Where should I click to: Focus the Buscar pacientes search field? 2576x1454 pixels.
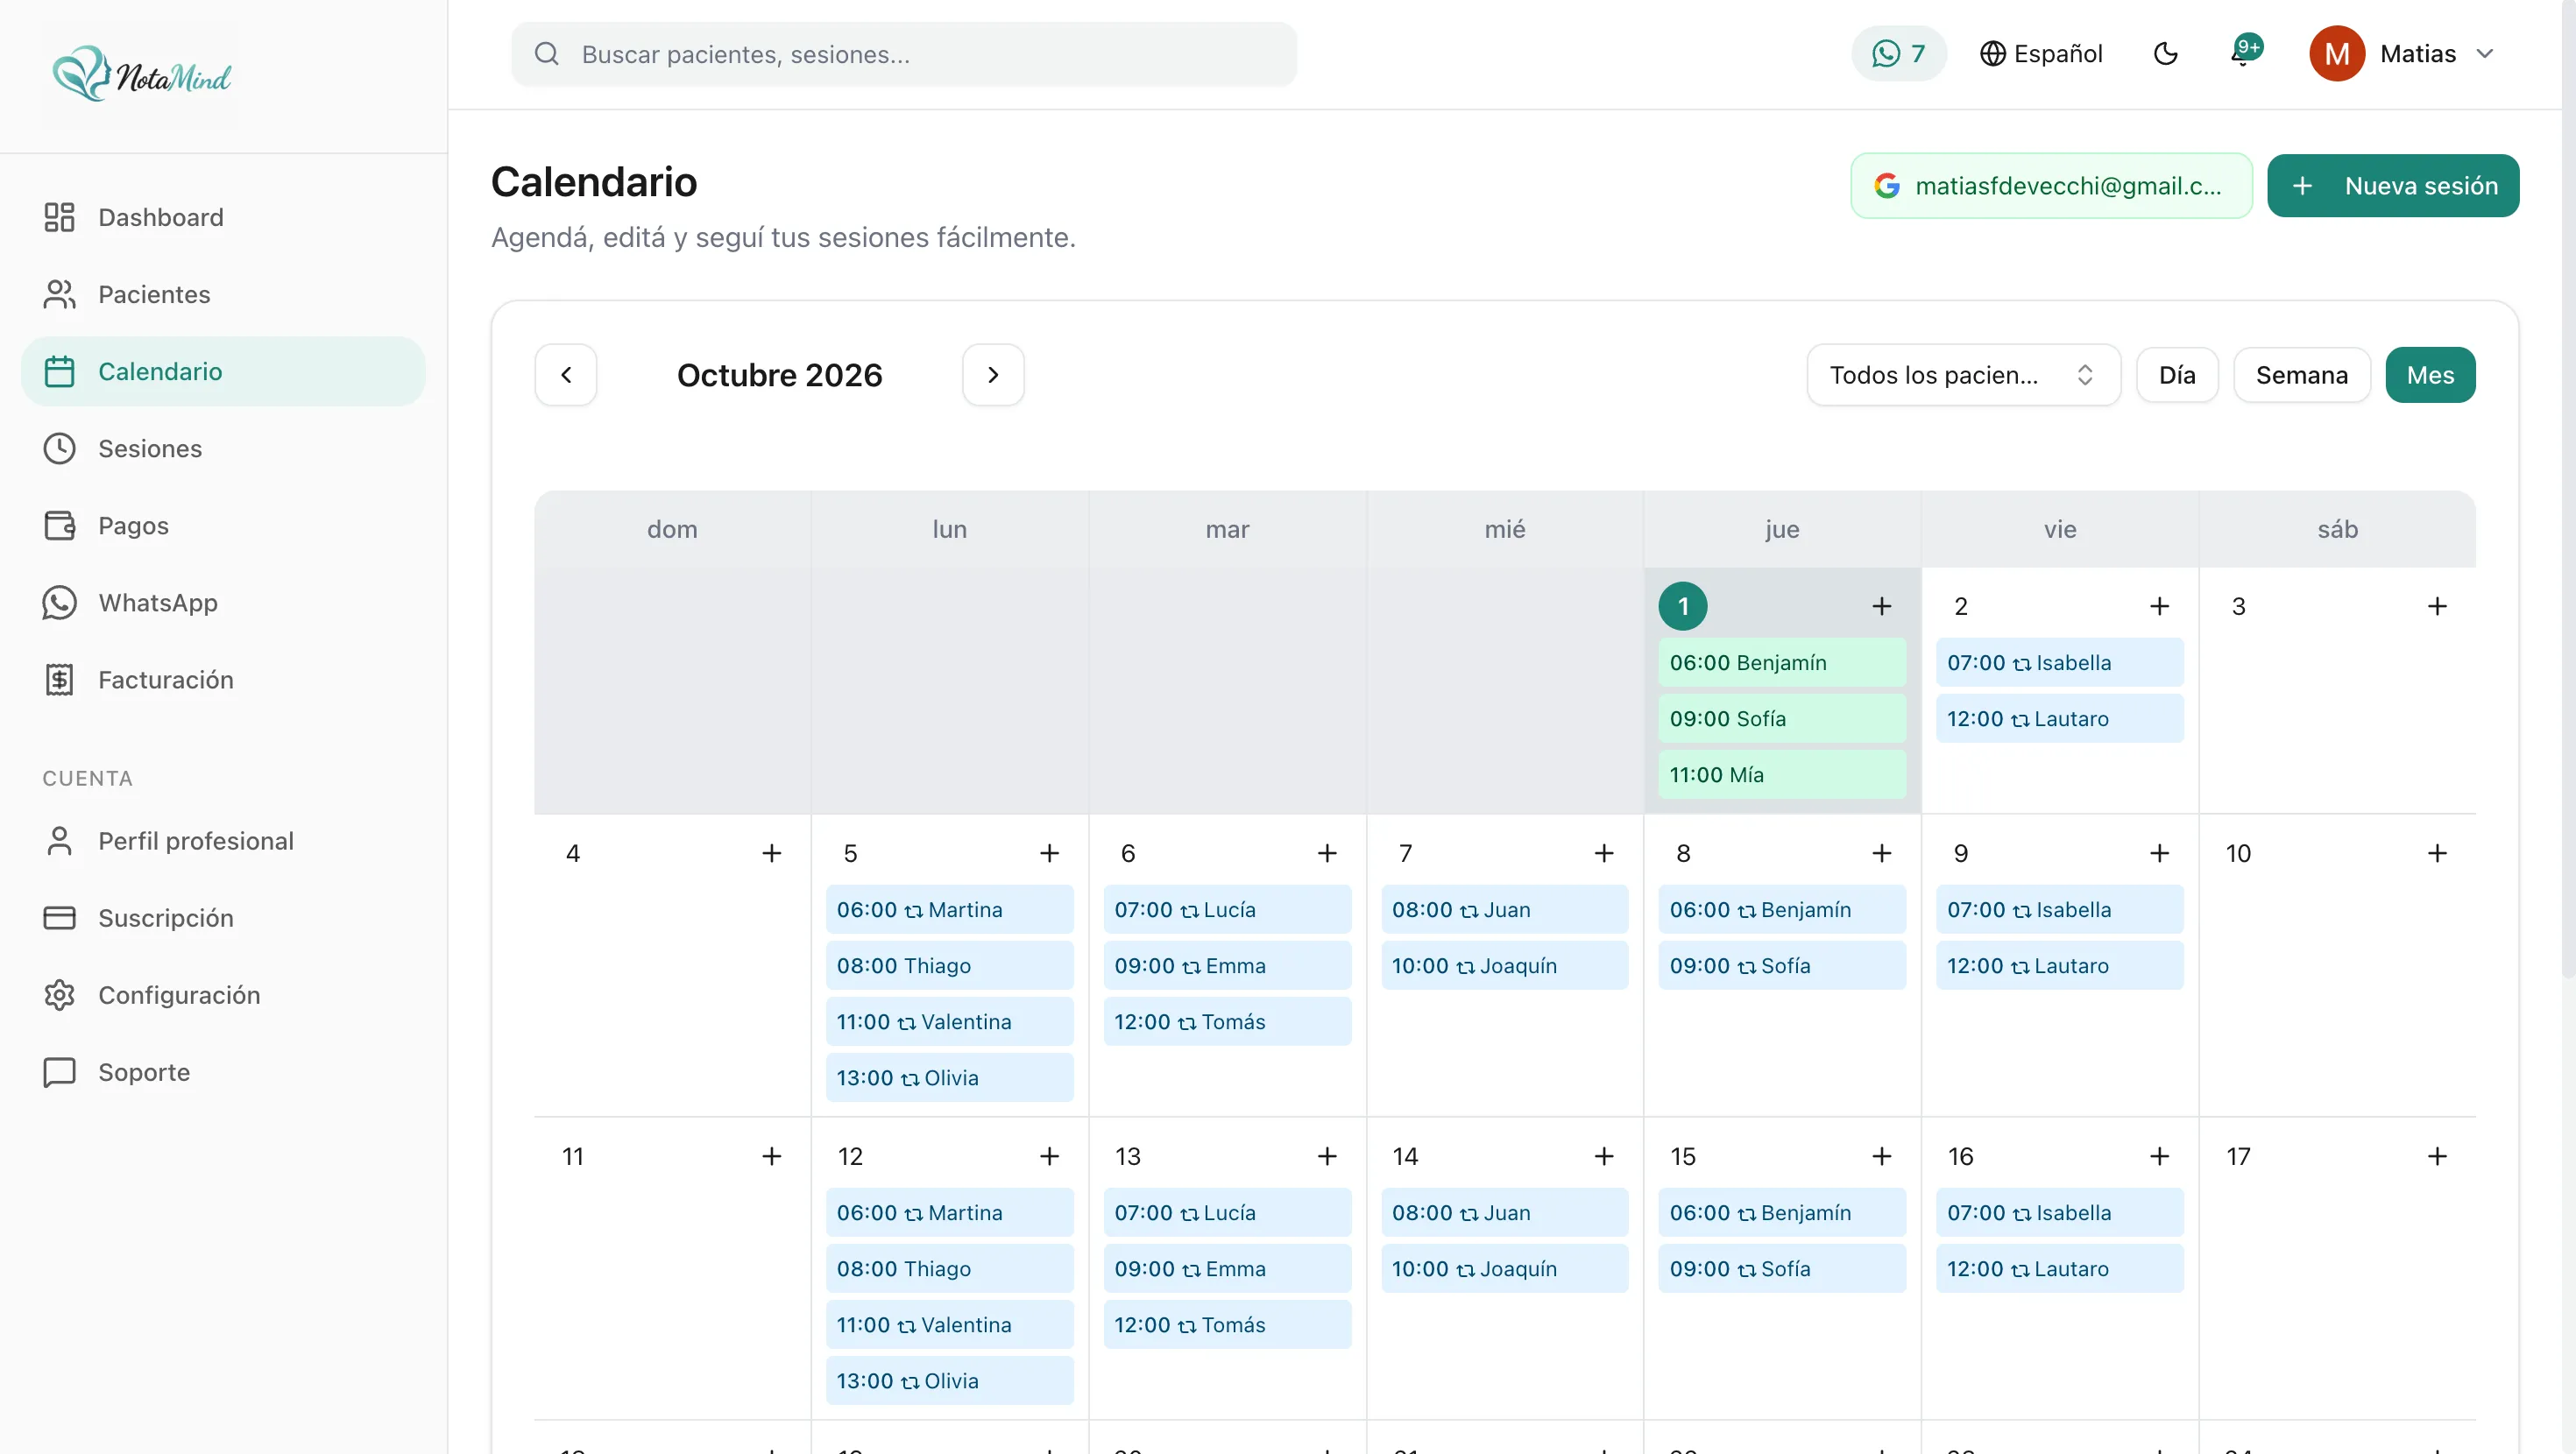[x=904, y=54]
